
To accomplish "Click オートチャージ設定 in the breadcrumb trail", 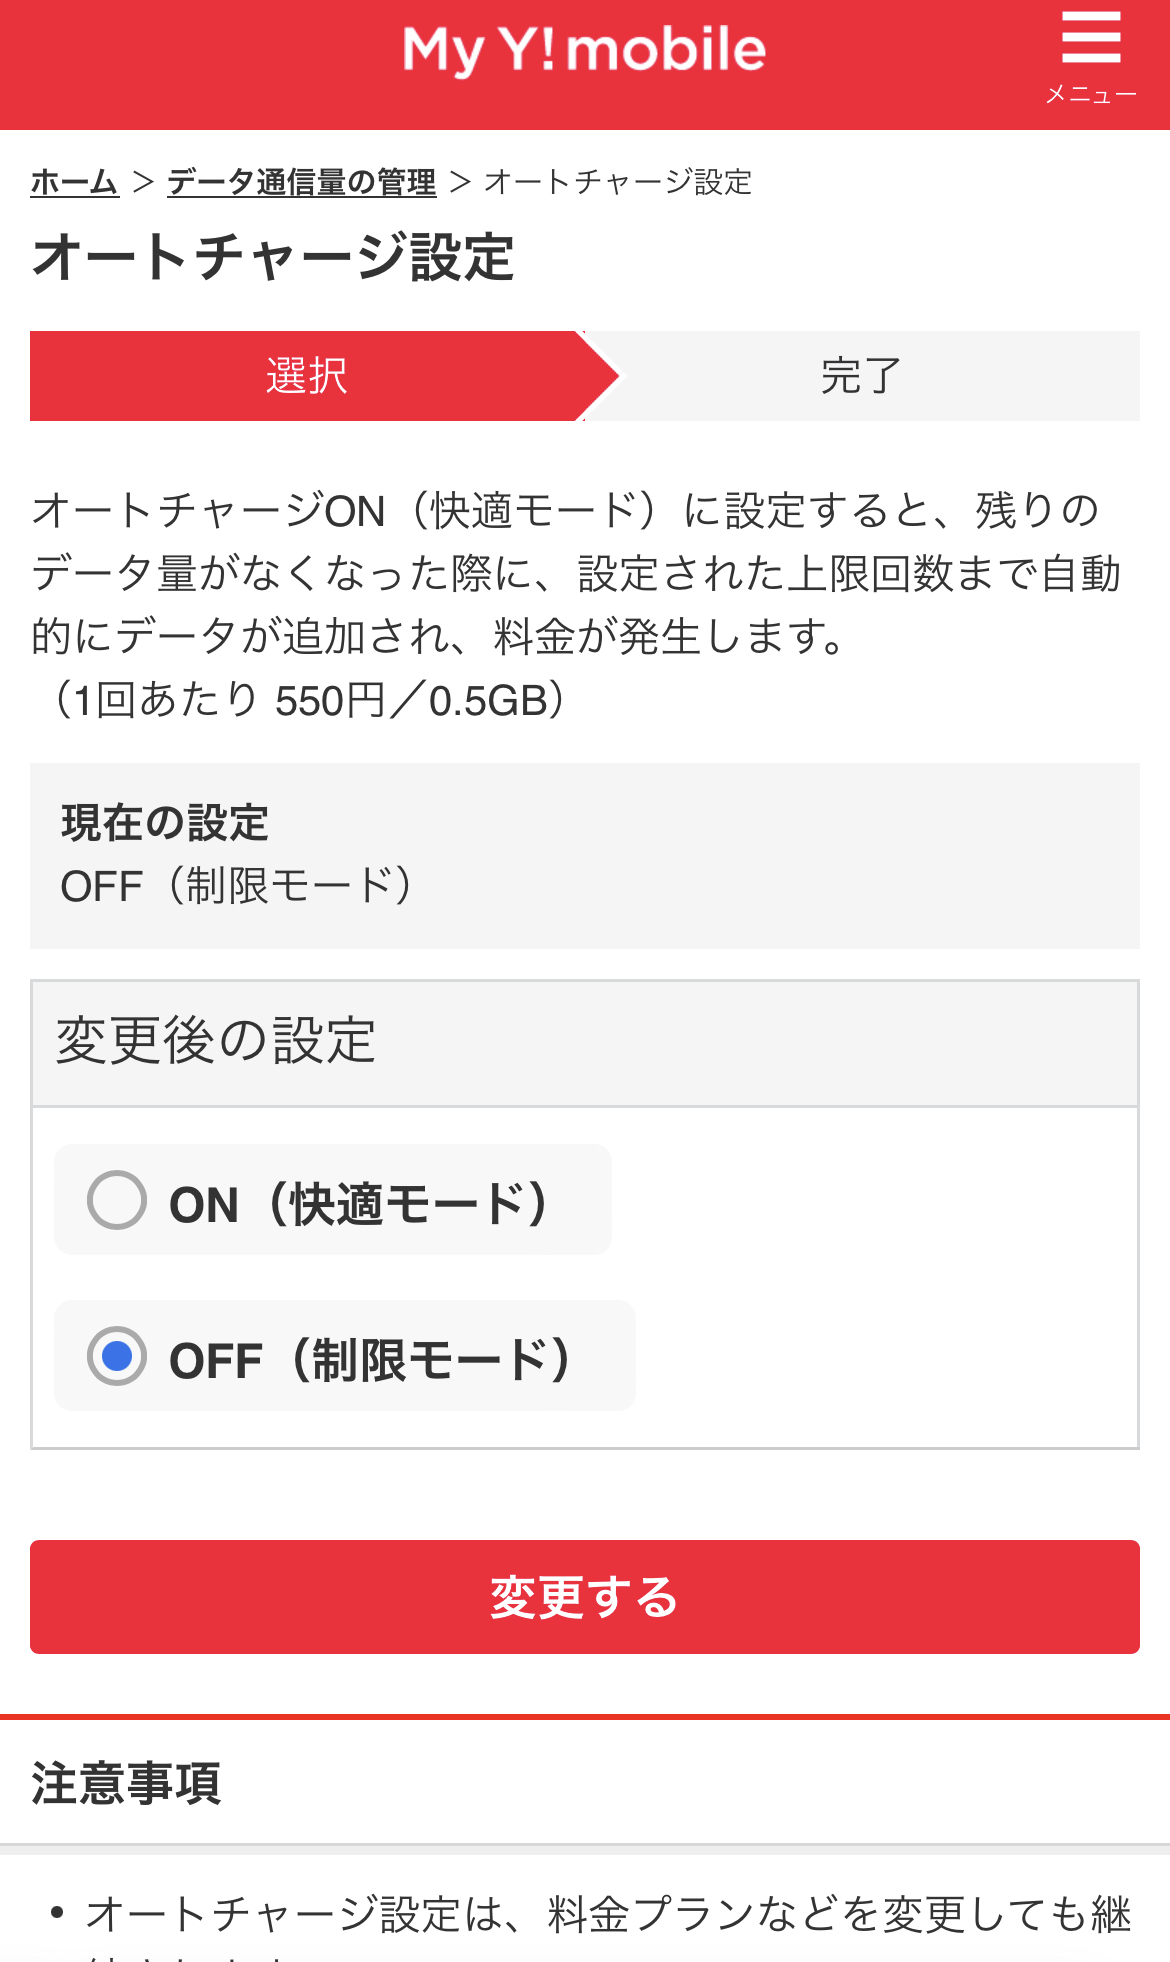I will [x=618, y=182].
